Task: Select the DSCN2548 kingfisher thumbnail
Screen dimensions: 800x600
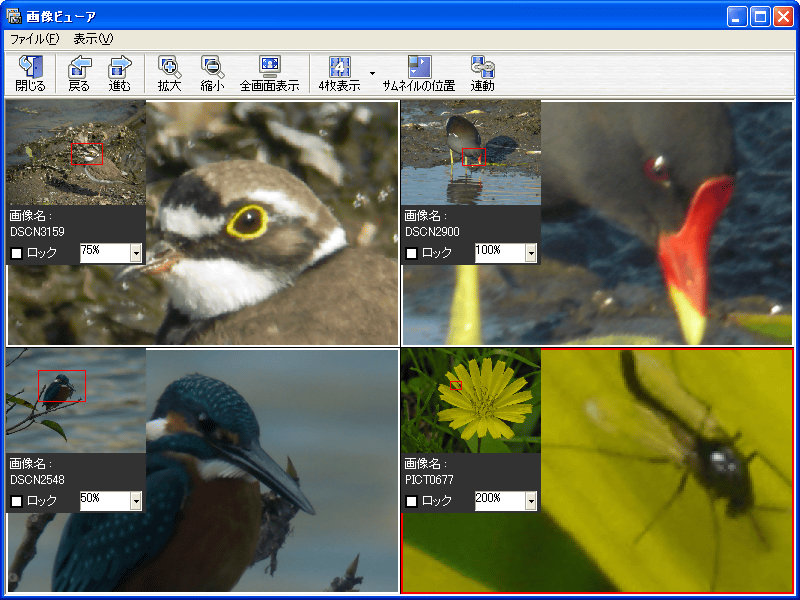Action: 76,401
